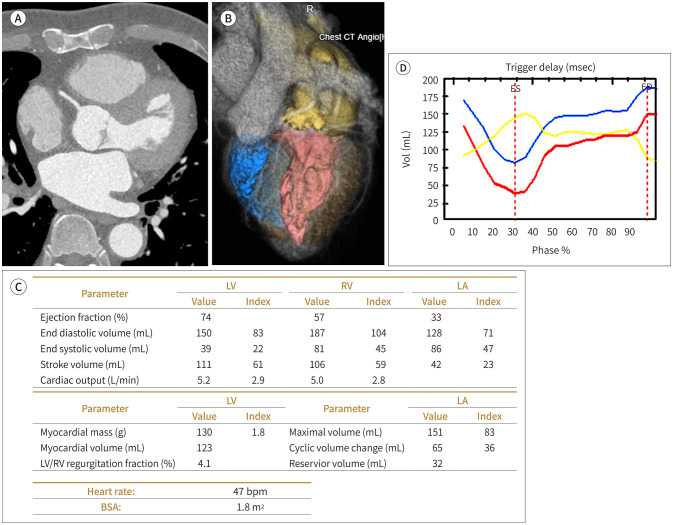Select the LV column header in upper table
The height and width of the screenshot is (525, 673).
[x=231, y=286]
